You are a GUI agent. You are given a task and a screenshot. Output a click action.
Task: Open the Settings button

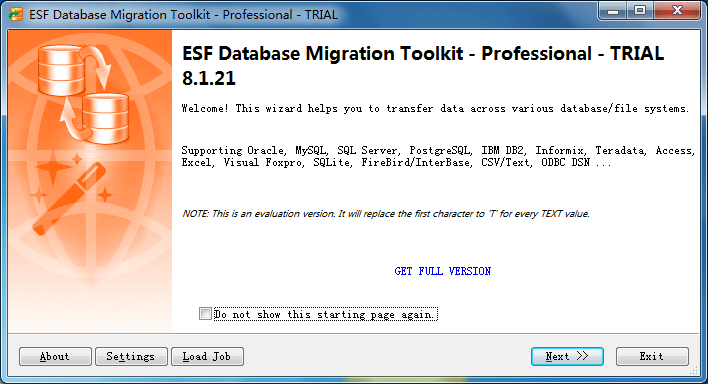(131, 356)
